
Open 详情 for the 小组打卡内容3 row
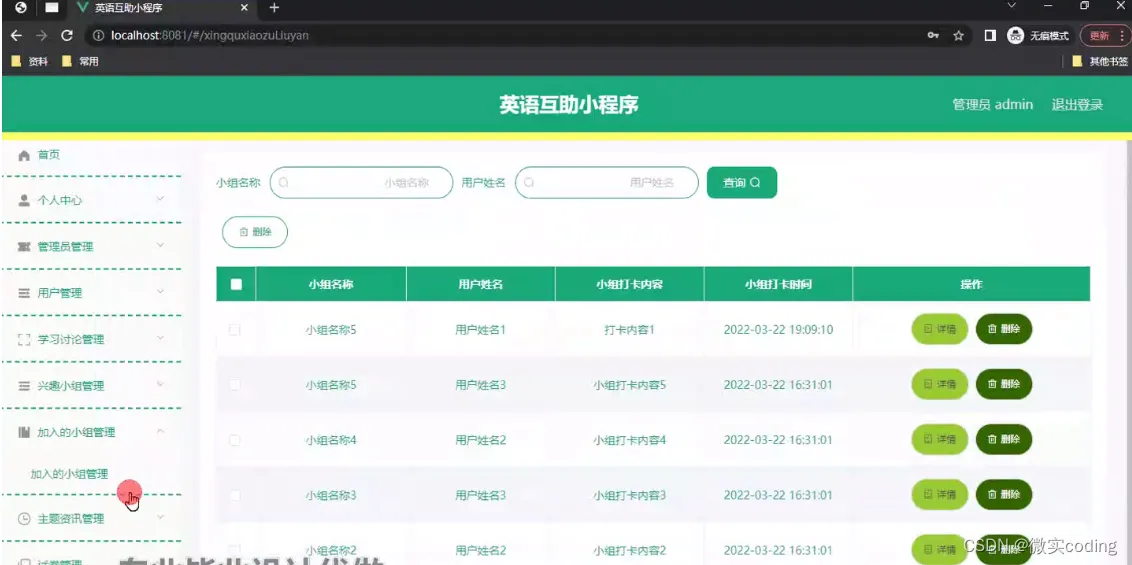pos(940,494)
